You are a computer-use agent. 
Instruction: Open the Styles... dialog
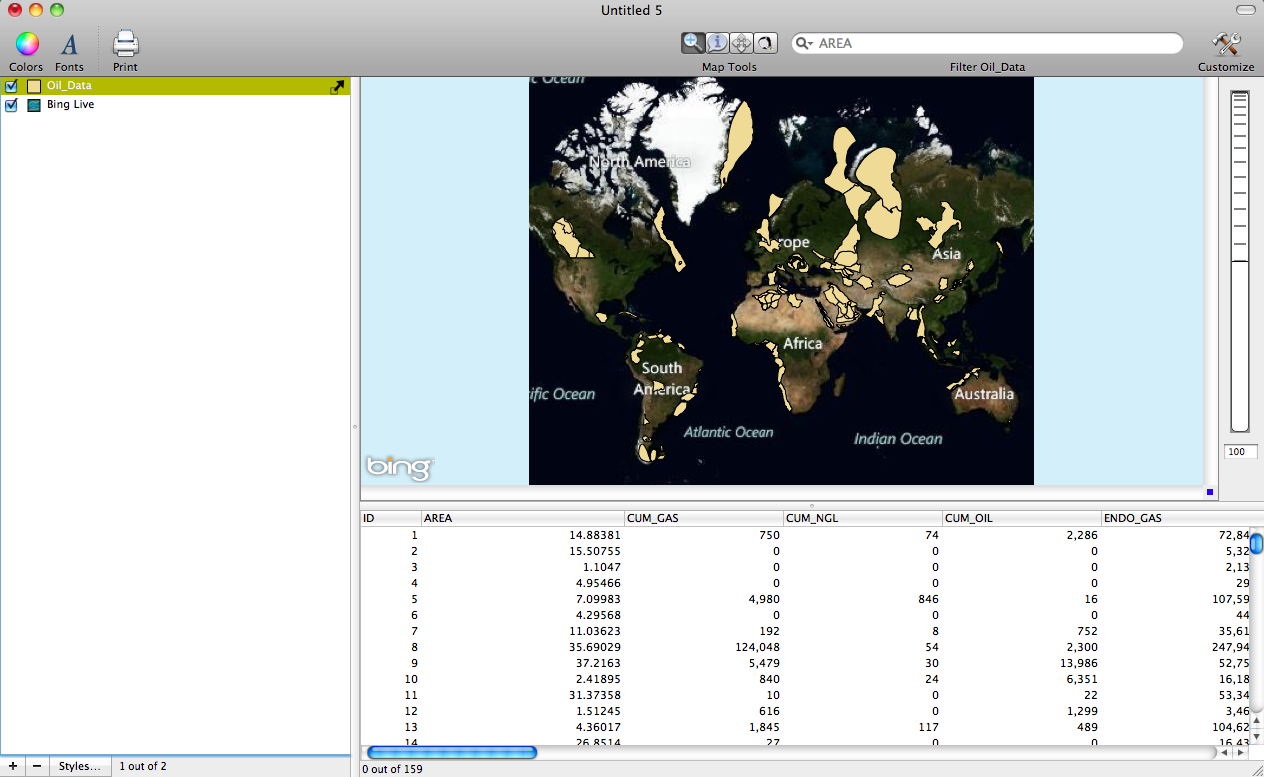coord(79,766)
